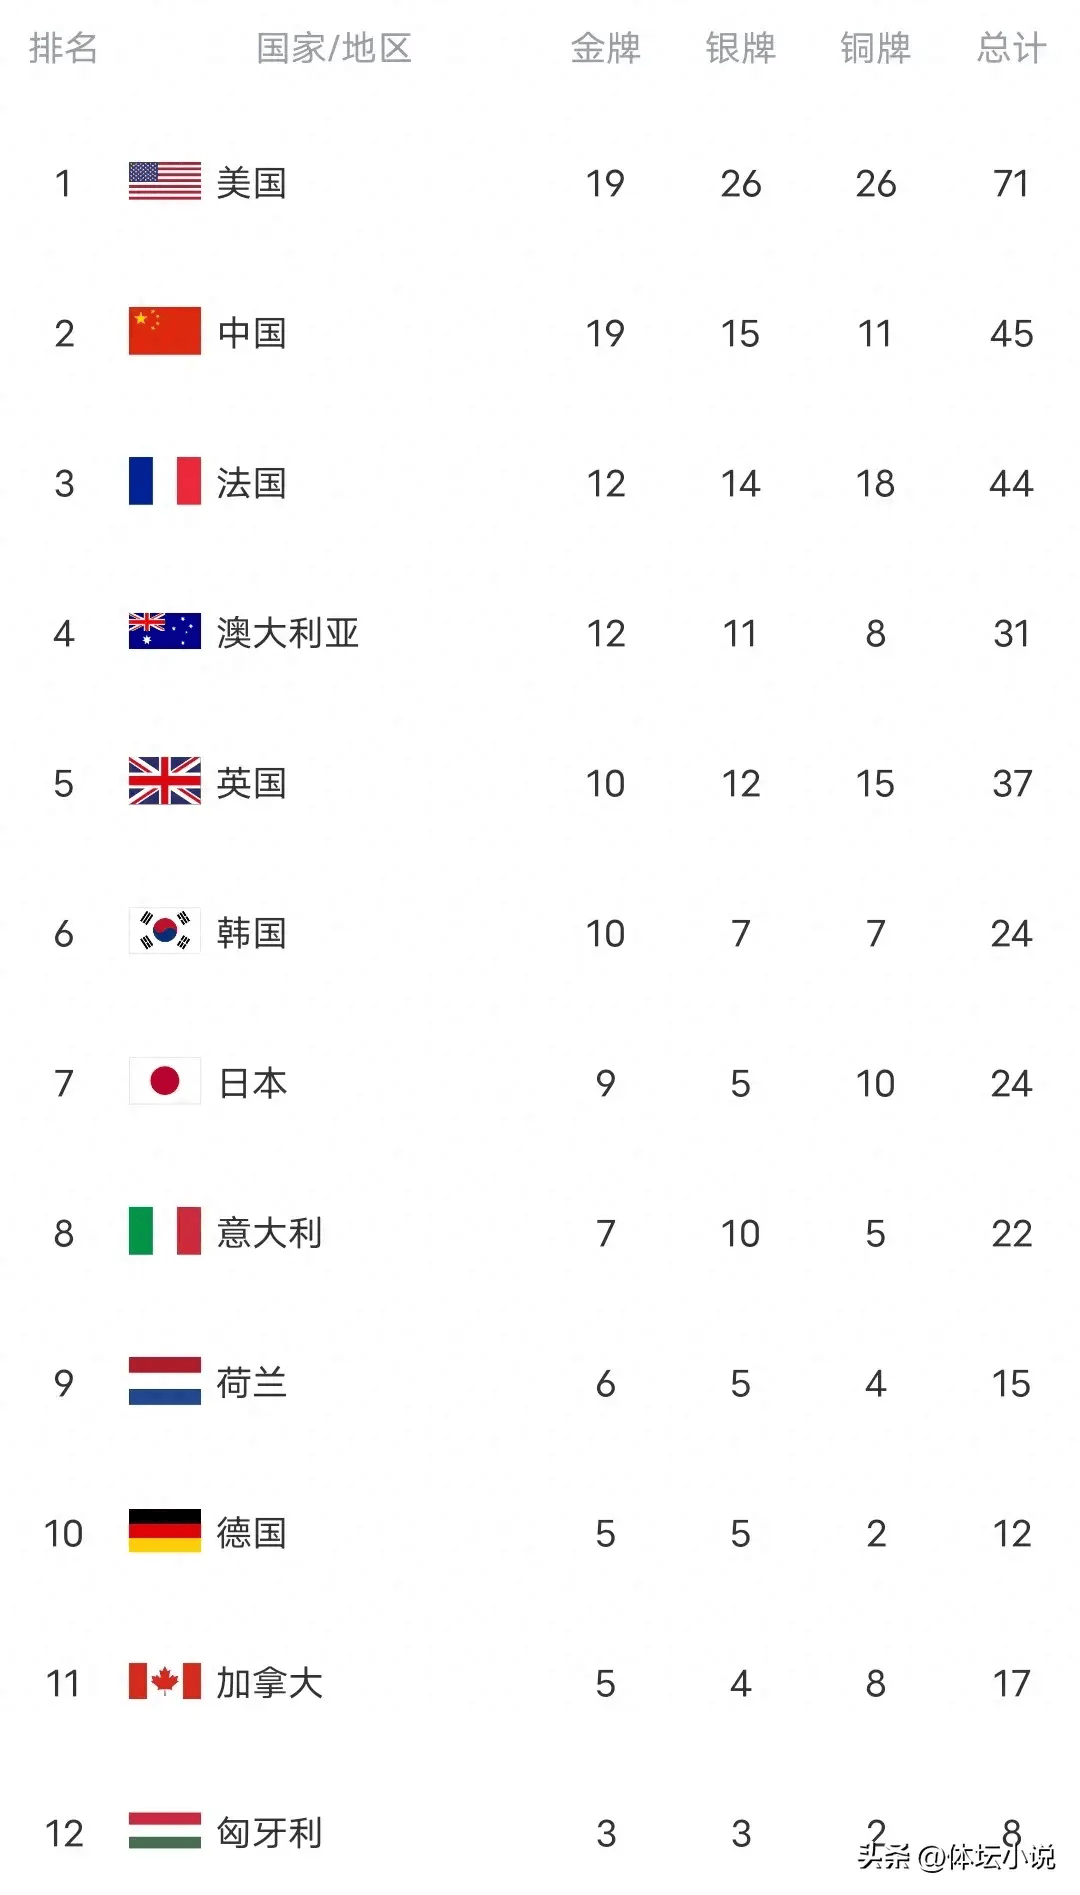Click the 国家/地区 header label
This screenshot has width=1080, height=1895.
pyautogui.click(x=334, y=48)
